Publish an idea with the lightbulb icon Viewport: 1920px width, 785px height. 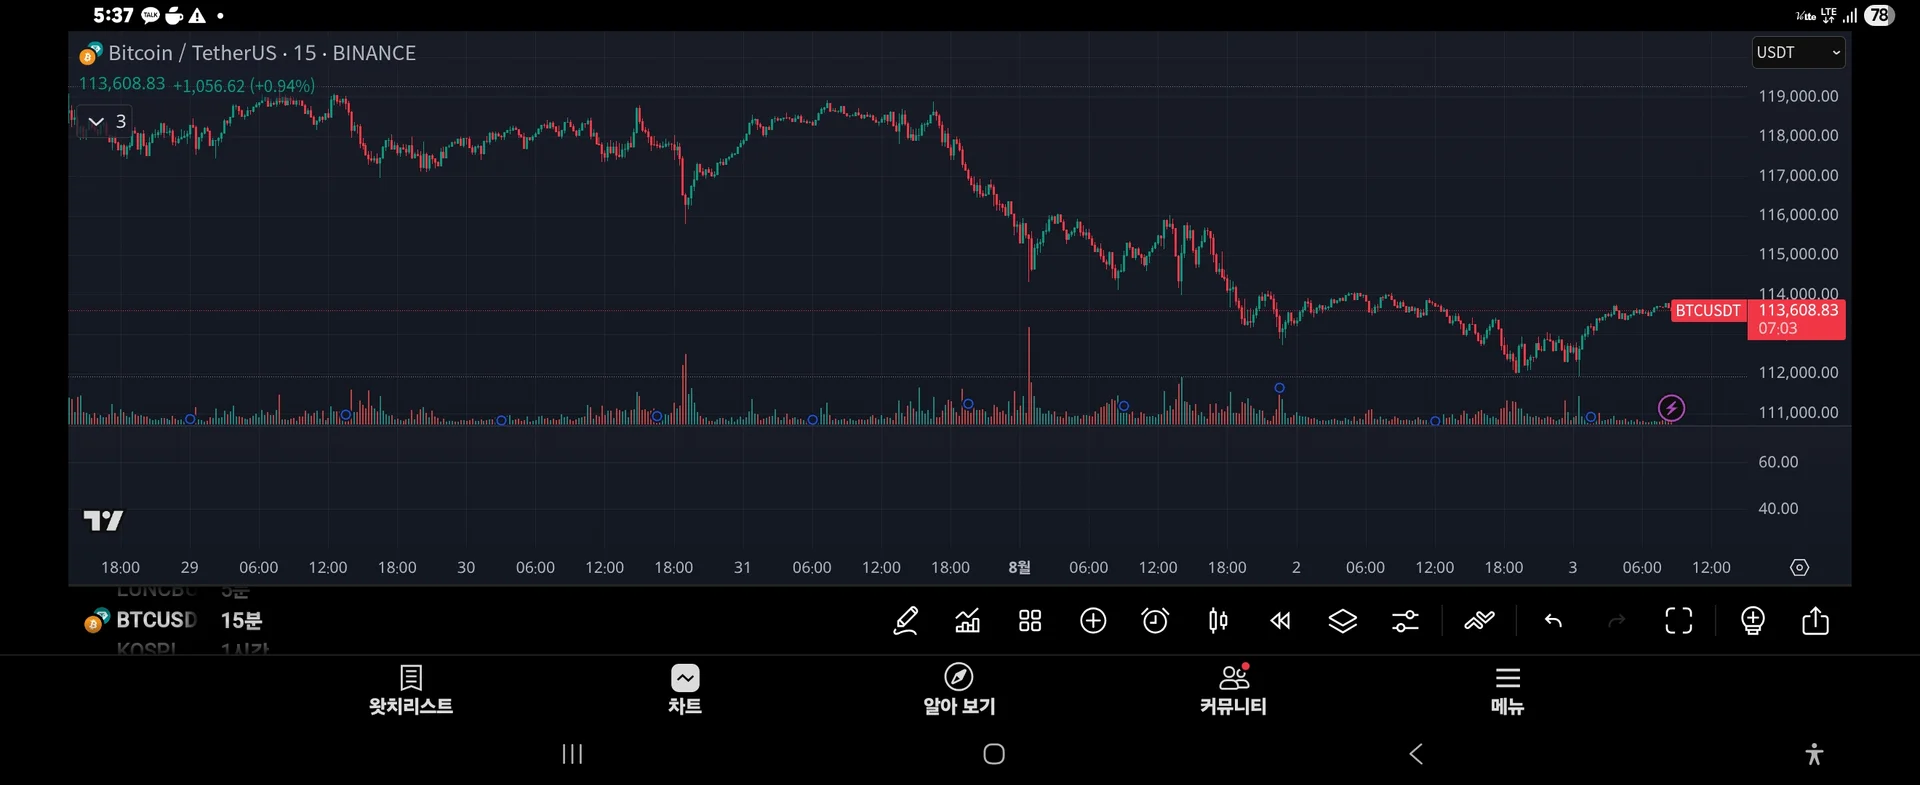coord(1753,621)
